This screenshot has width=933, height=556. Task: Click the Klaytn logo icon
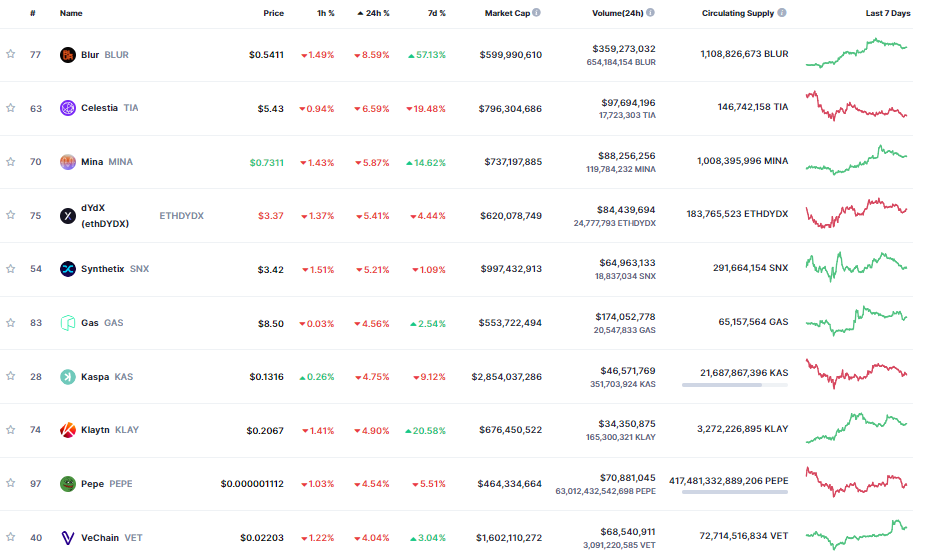point(68,430)
